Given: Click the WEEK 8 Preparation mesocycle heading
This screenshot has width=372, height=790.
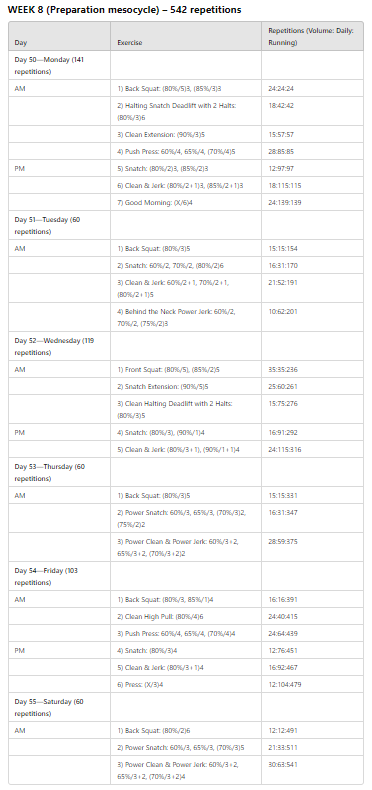Looking at the screenshot, I should [x=125, y=10].
